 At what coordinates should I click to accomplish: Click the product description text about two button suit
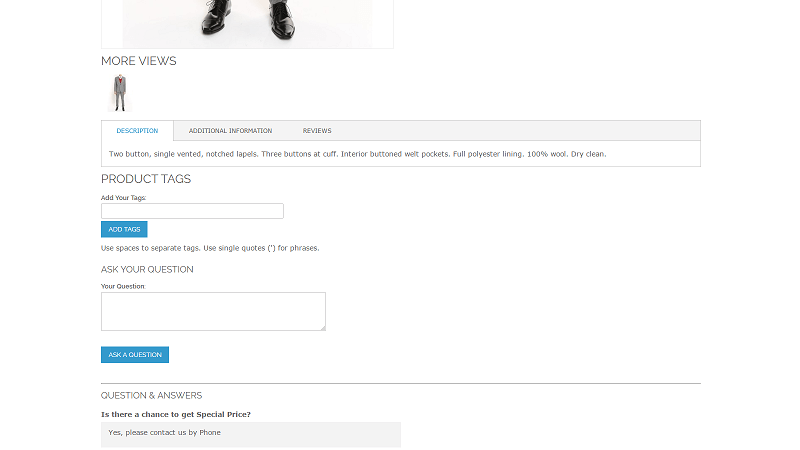coord(358,154)
